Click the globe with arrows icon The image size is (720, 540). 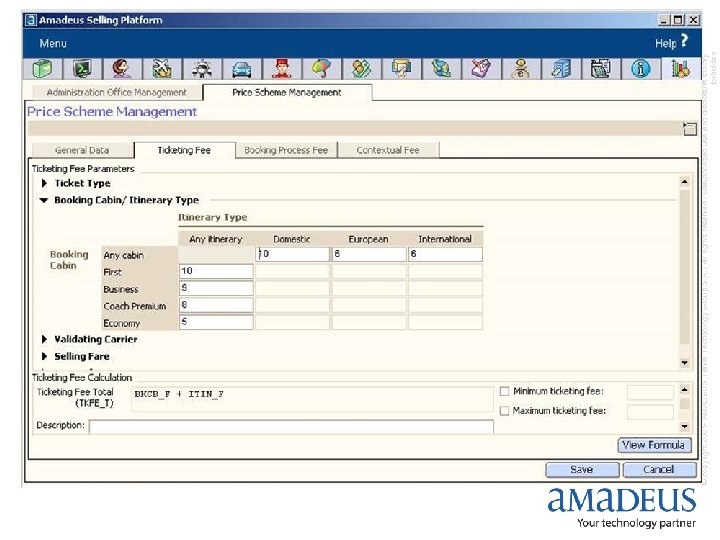coord(441,69)
